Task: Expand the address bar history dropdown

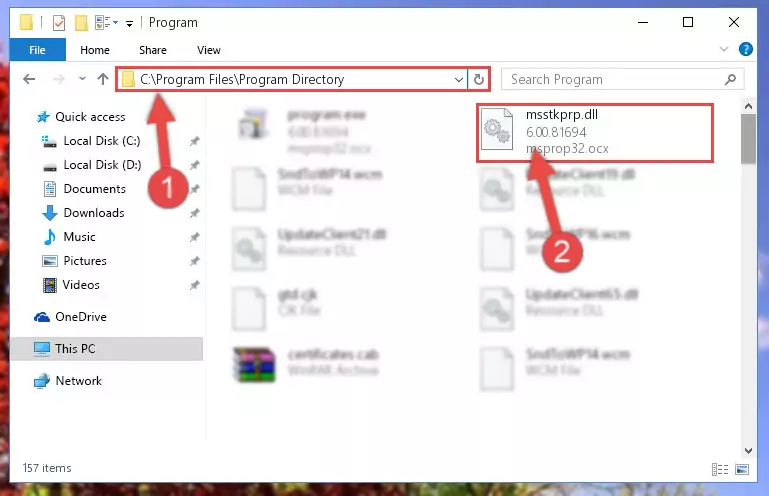Action: pos(459,79)
